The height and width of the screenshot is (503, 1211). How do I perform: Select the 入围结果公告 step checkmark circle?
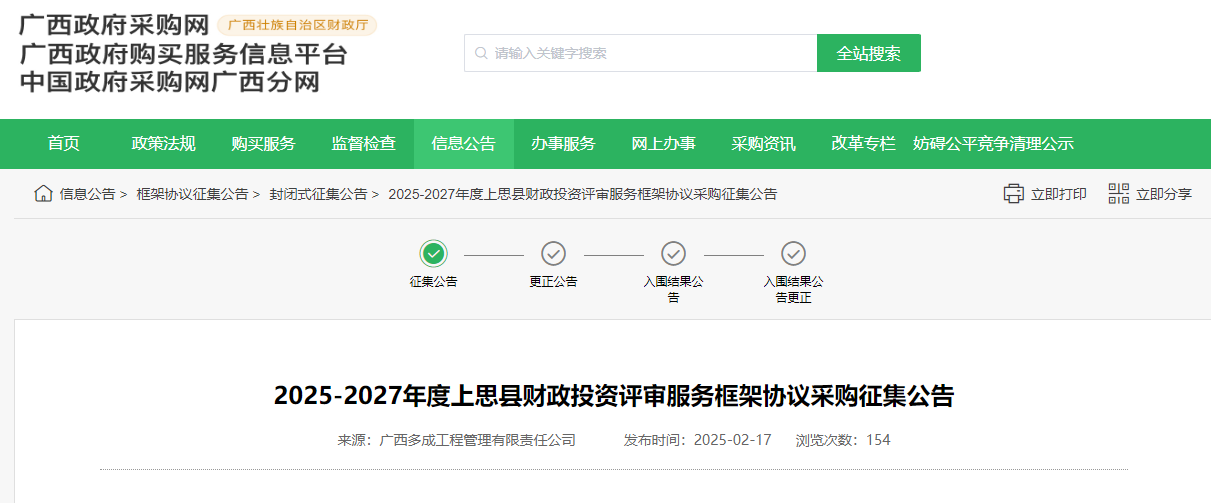pos(673,254)
